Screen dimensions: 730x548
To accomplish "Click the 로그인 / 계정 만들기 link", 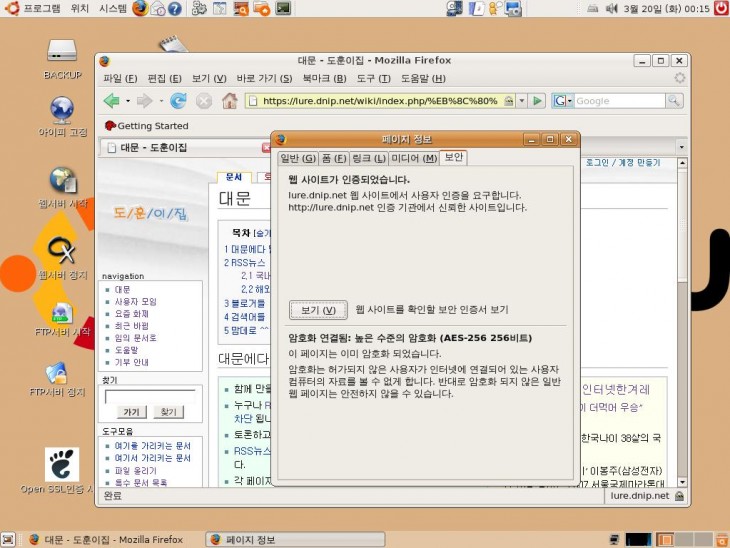I will click(623, 162).
